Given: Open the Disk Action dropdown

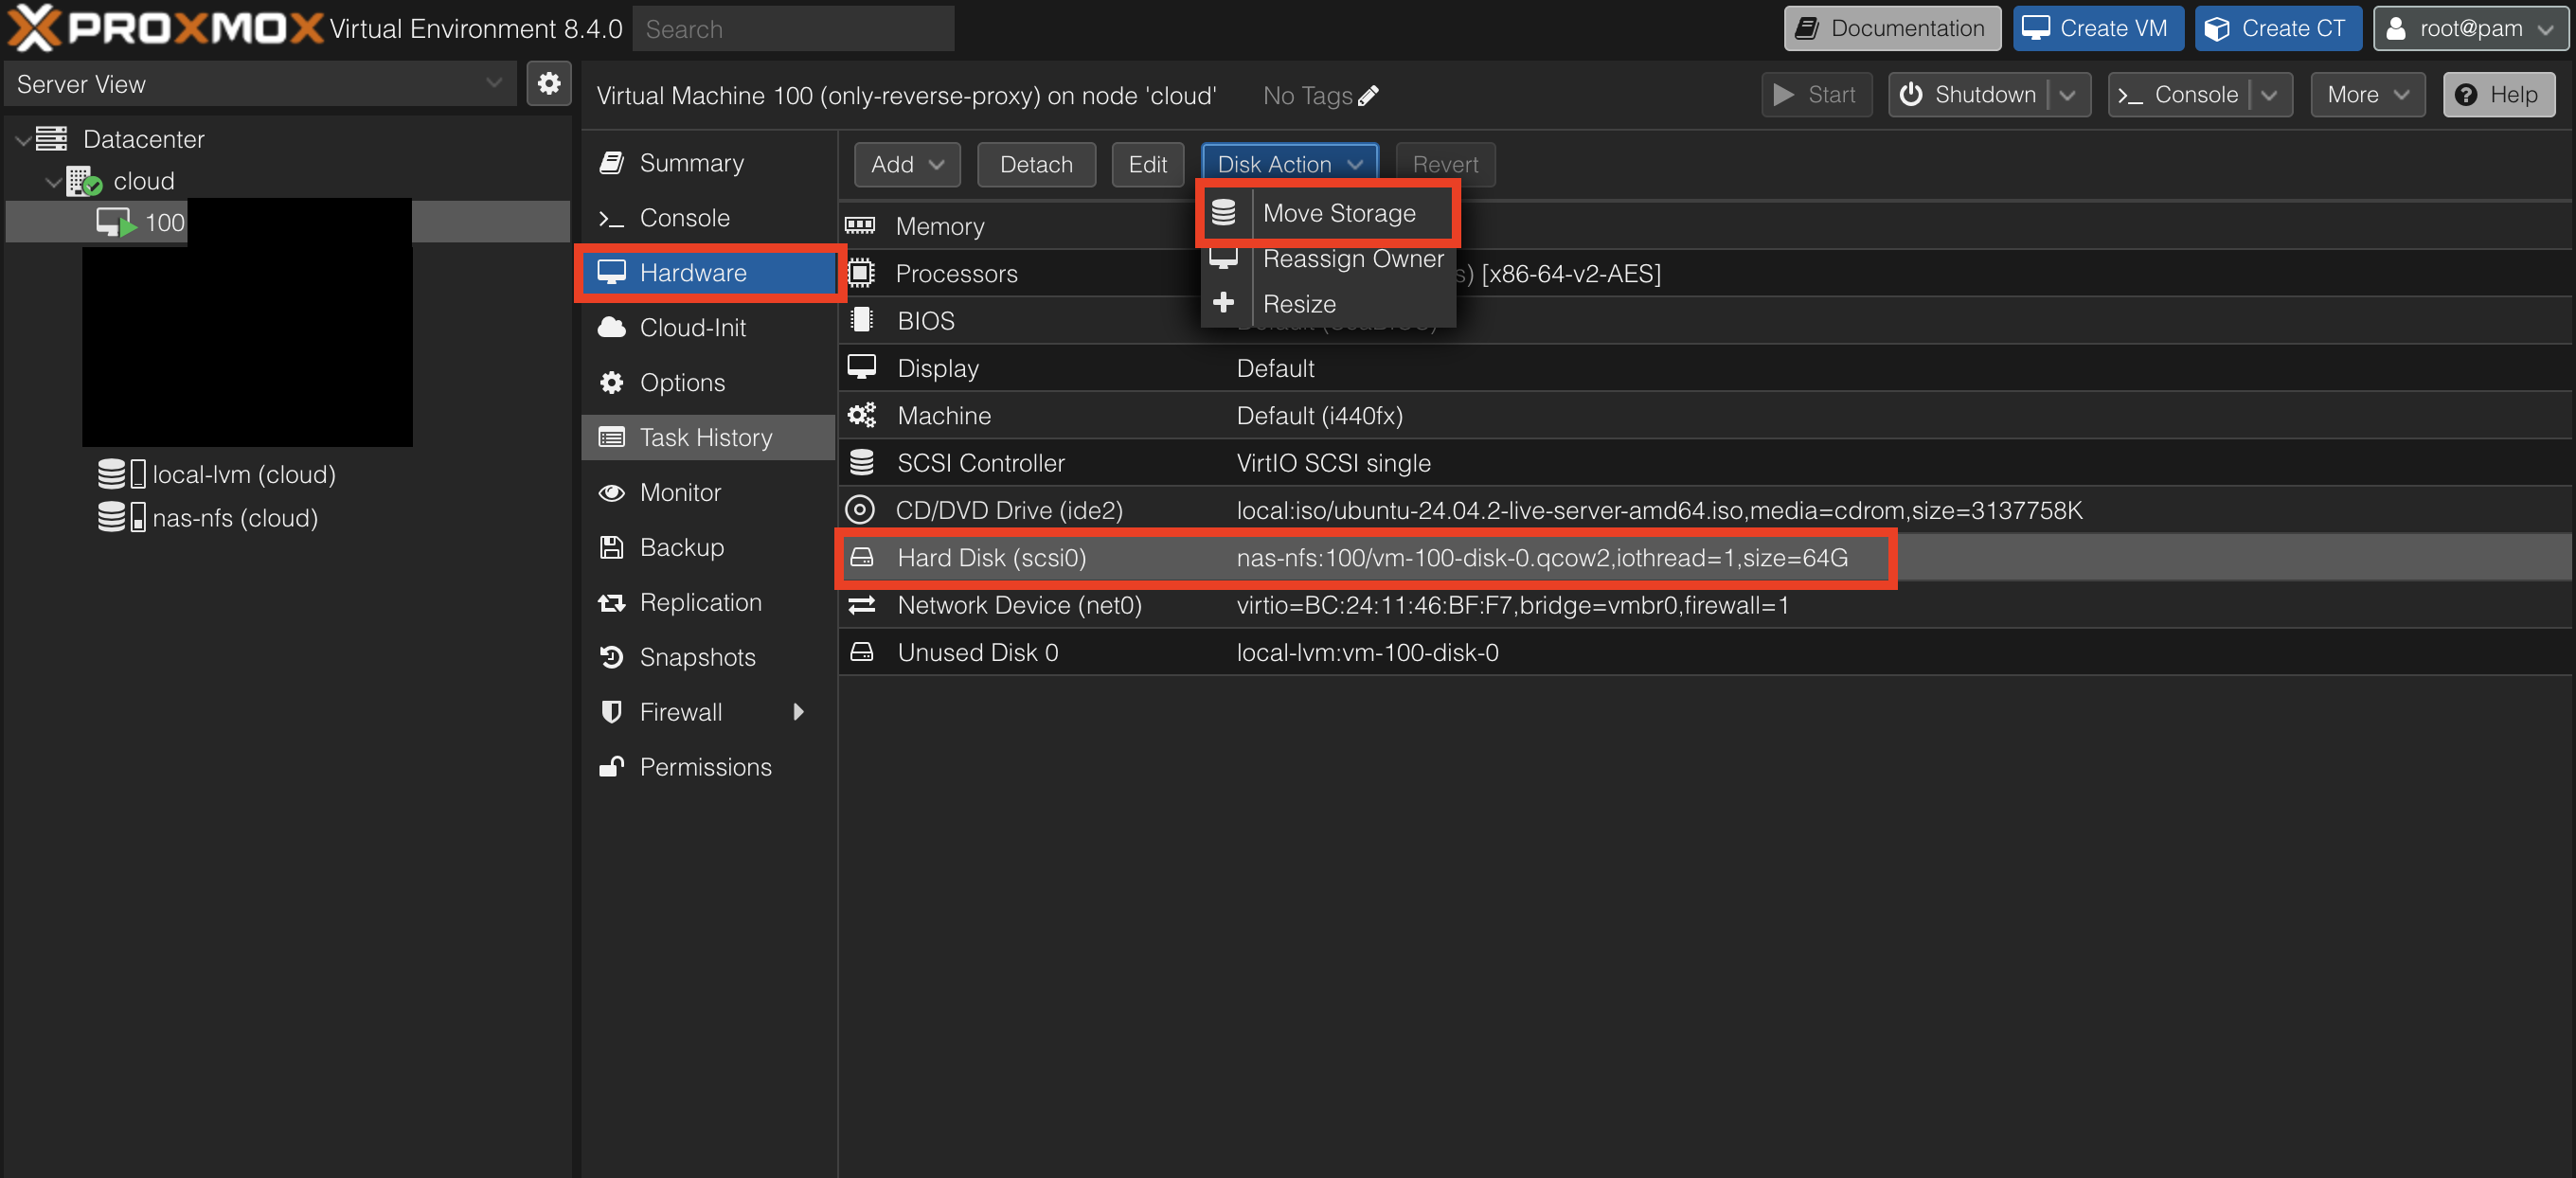Looking at the screenshot, I should point(1289,164).
